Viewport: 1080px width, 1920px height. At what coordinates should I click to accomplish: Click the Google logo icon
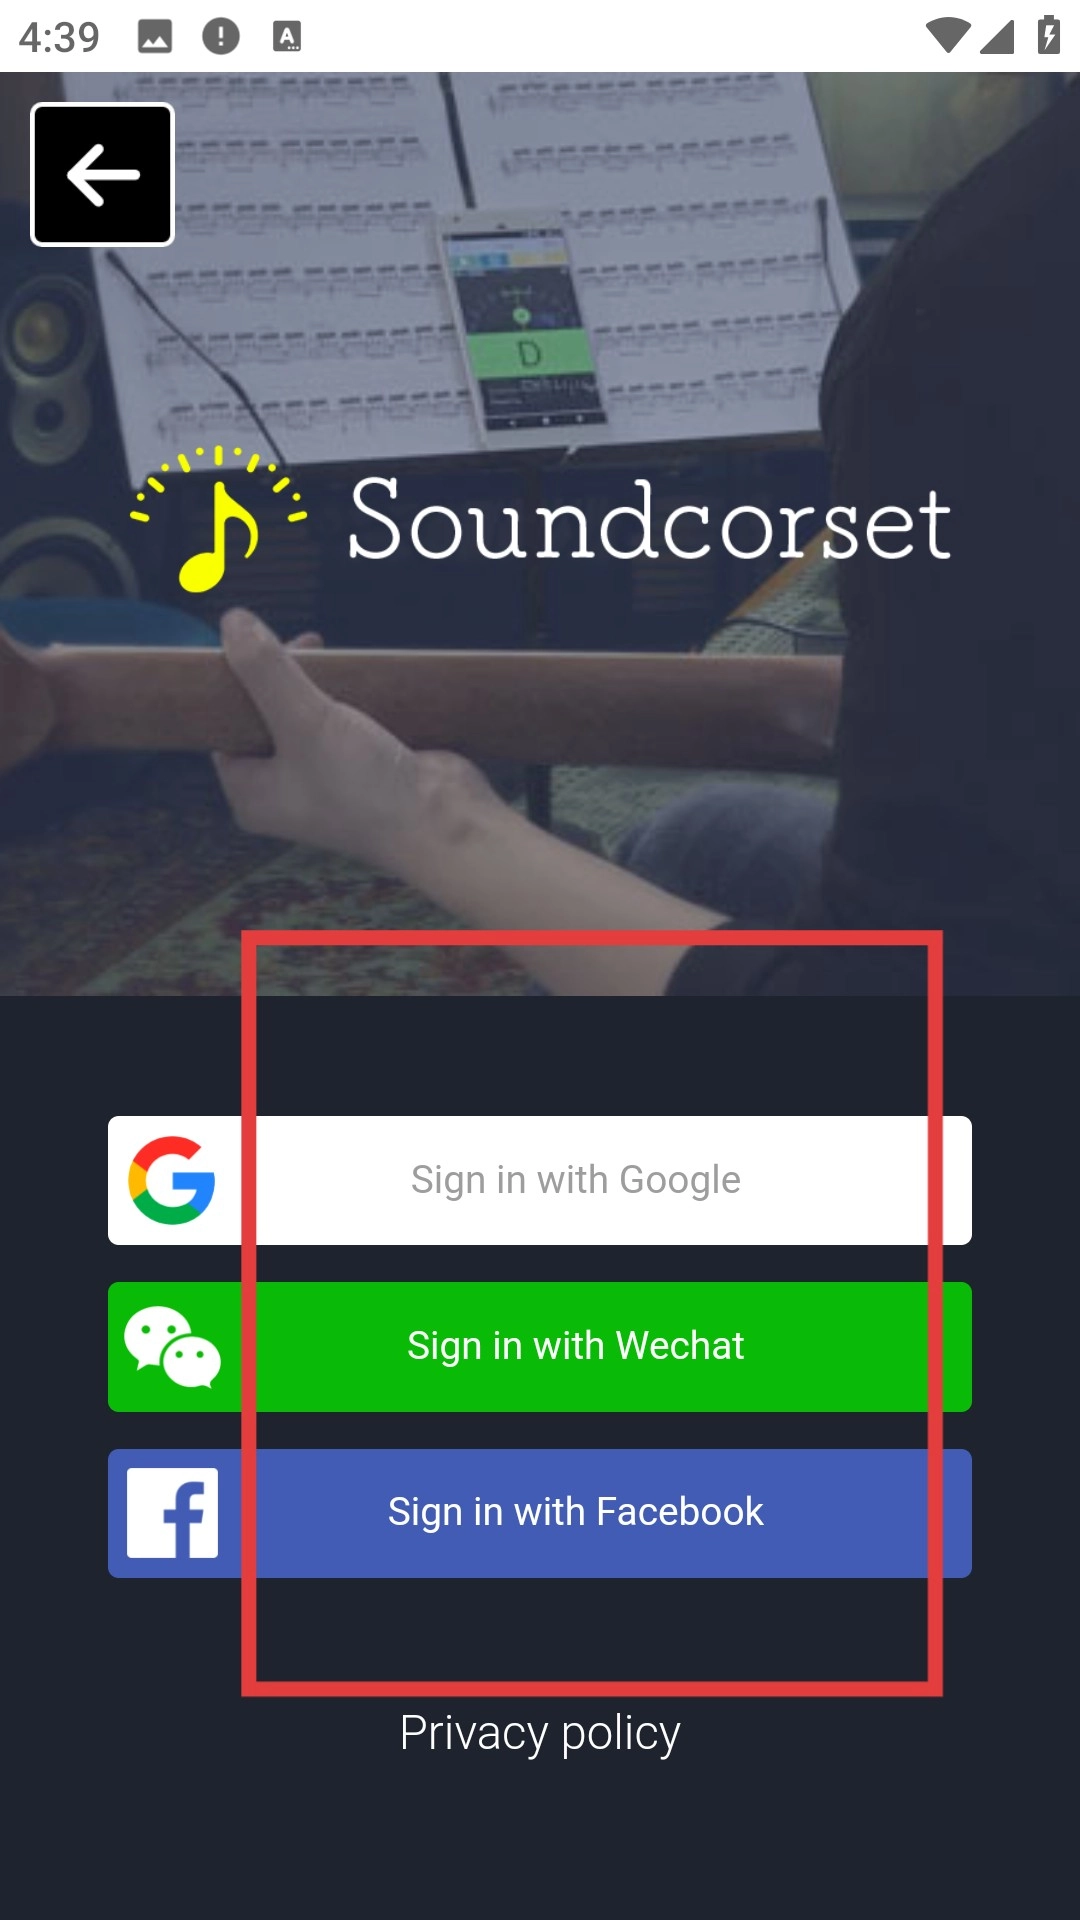172,1180
